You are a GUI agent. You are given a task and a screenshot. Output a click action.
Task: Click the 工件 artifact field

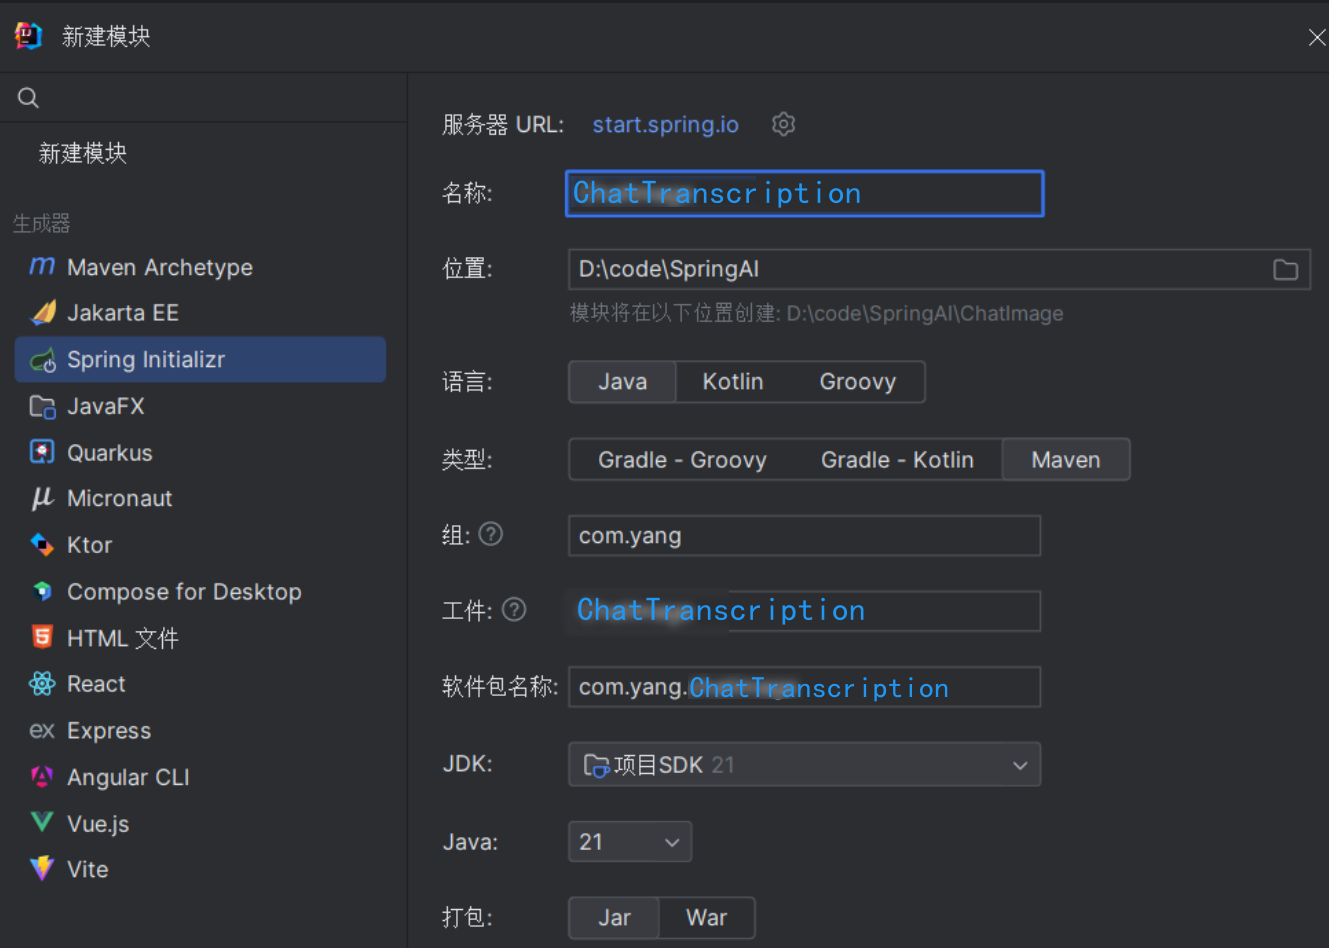coord(804,611)
